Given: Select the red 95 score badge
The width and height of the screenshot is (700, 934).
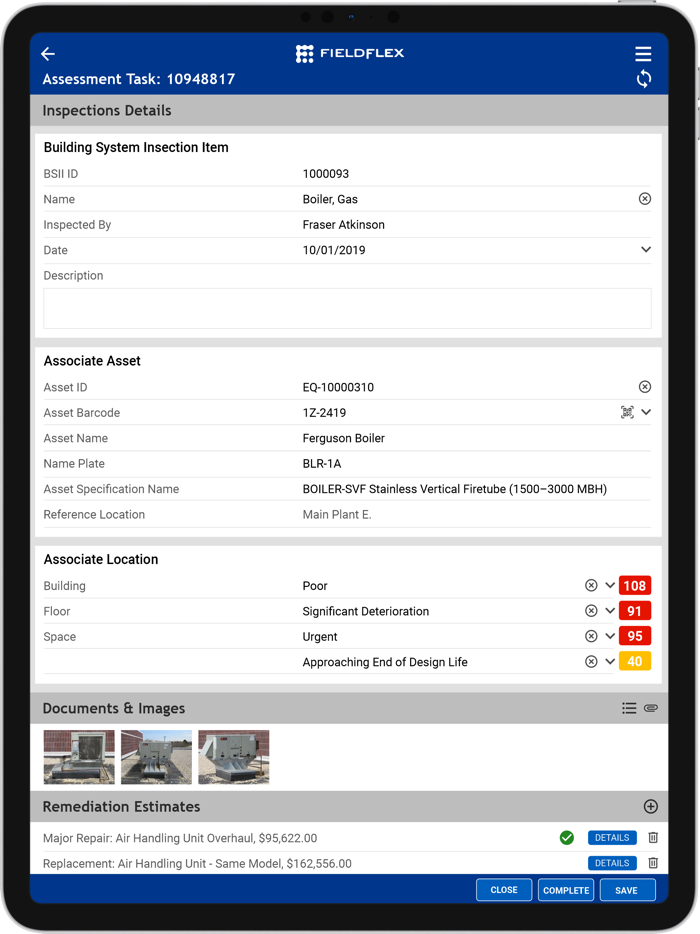Looking at the screenshot, I should click(634, 636).
